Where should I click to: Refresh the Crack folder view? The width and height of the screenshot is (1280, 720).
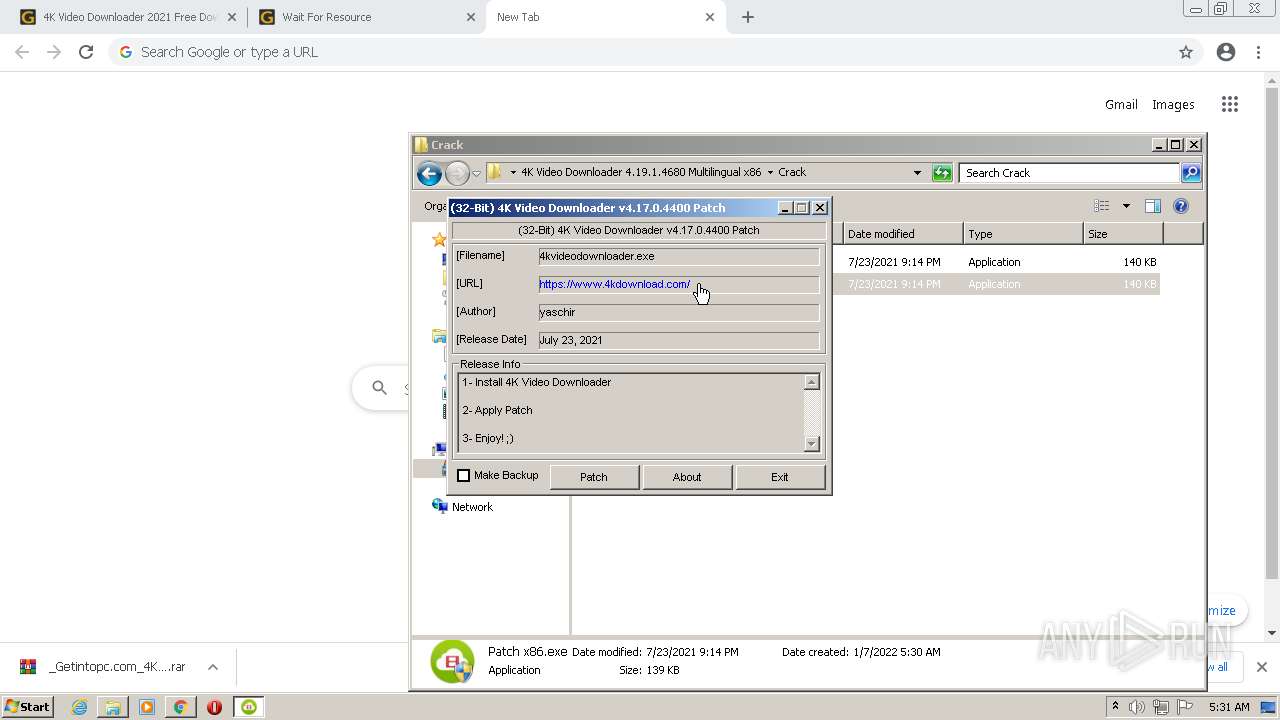click(942, 173)
